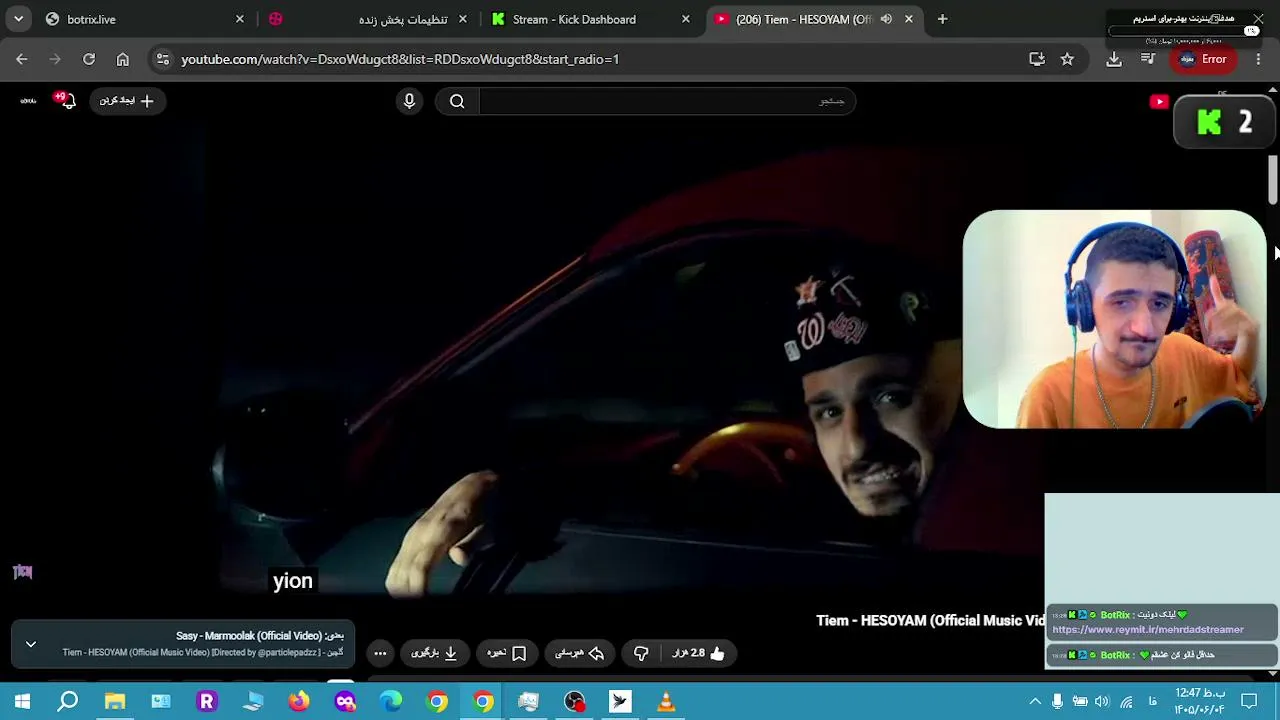Viewport: 1280px width, 720px height.
Task: Open VLC media player from taskbar
Action: click(666, 701)
